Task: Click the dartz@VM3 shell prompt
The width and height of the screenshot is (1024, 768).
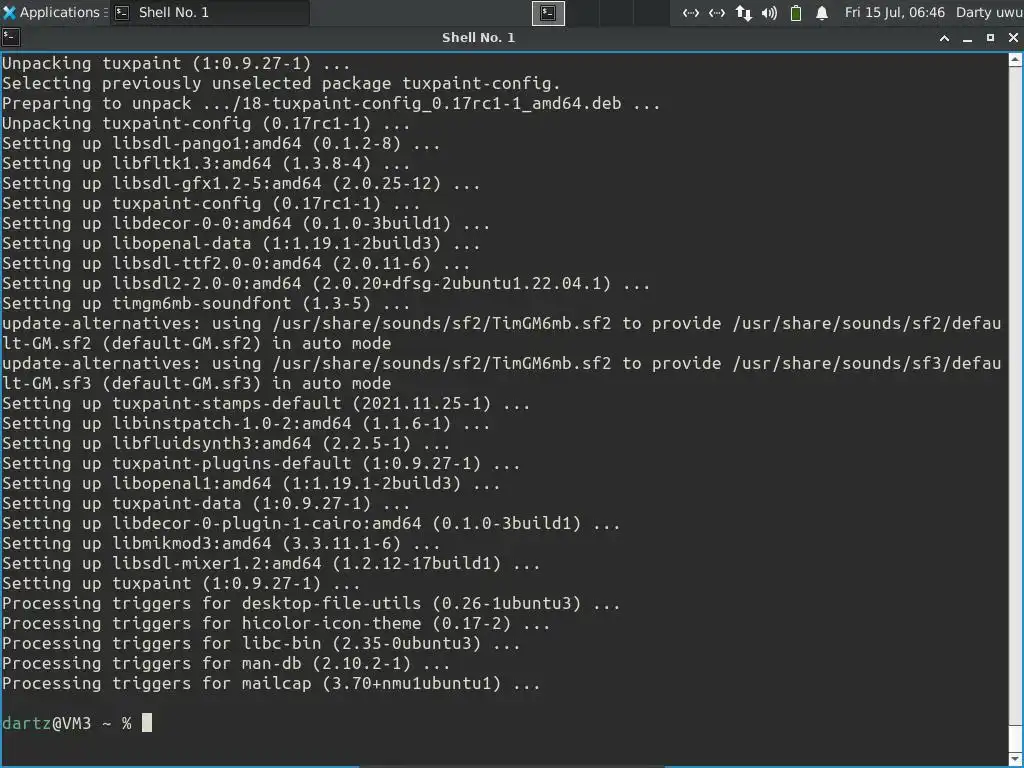Action: 67,724
